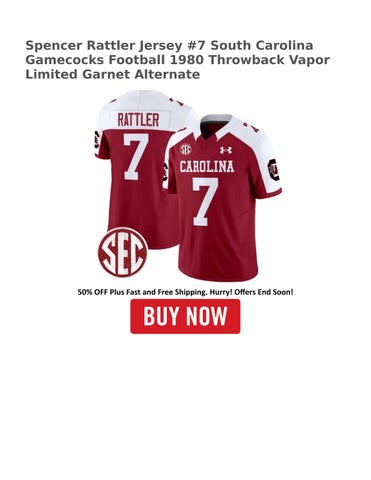
Task: Click the large round SEC logo badge
Action: click(123, 252)
